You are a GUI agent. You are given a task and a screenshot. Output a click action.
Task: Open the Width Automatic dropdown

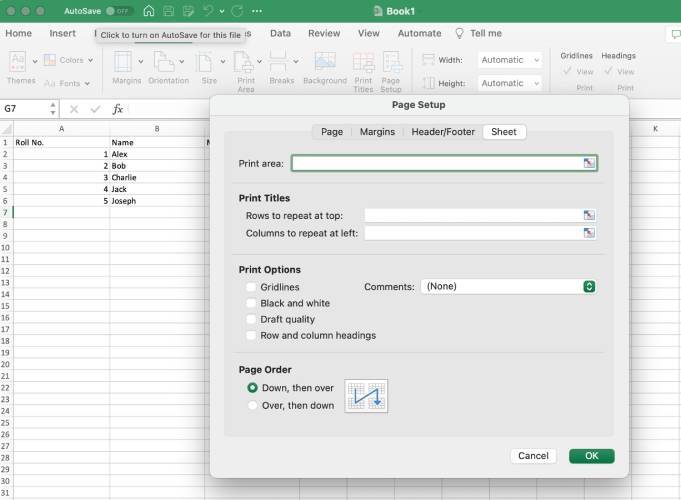coord(509,60)
